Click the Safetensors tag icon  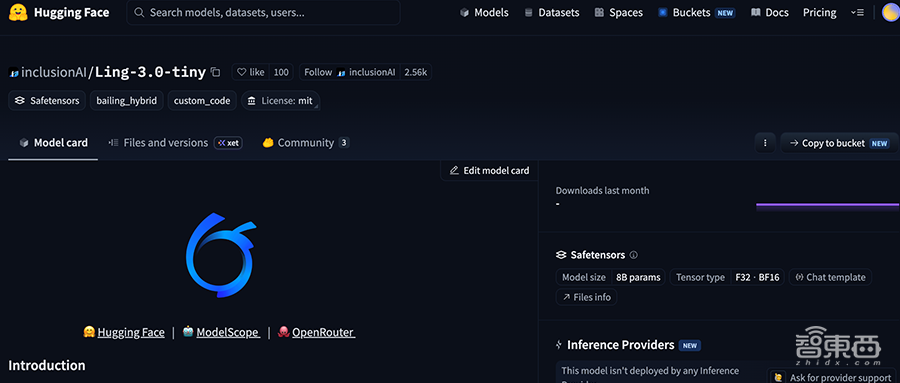20,100
